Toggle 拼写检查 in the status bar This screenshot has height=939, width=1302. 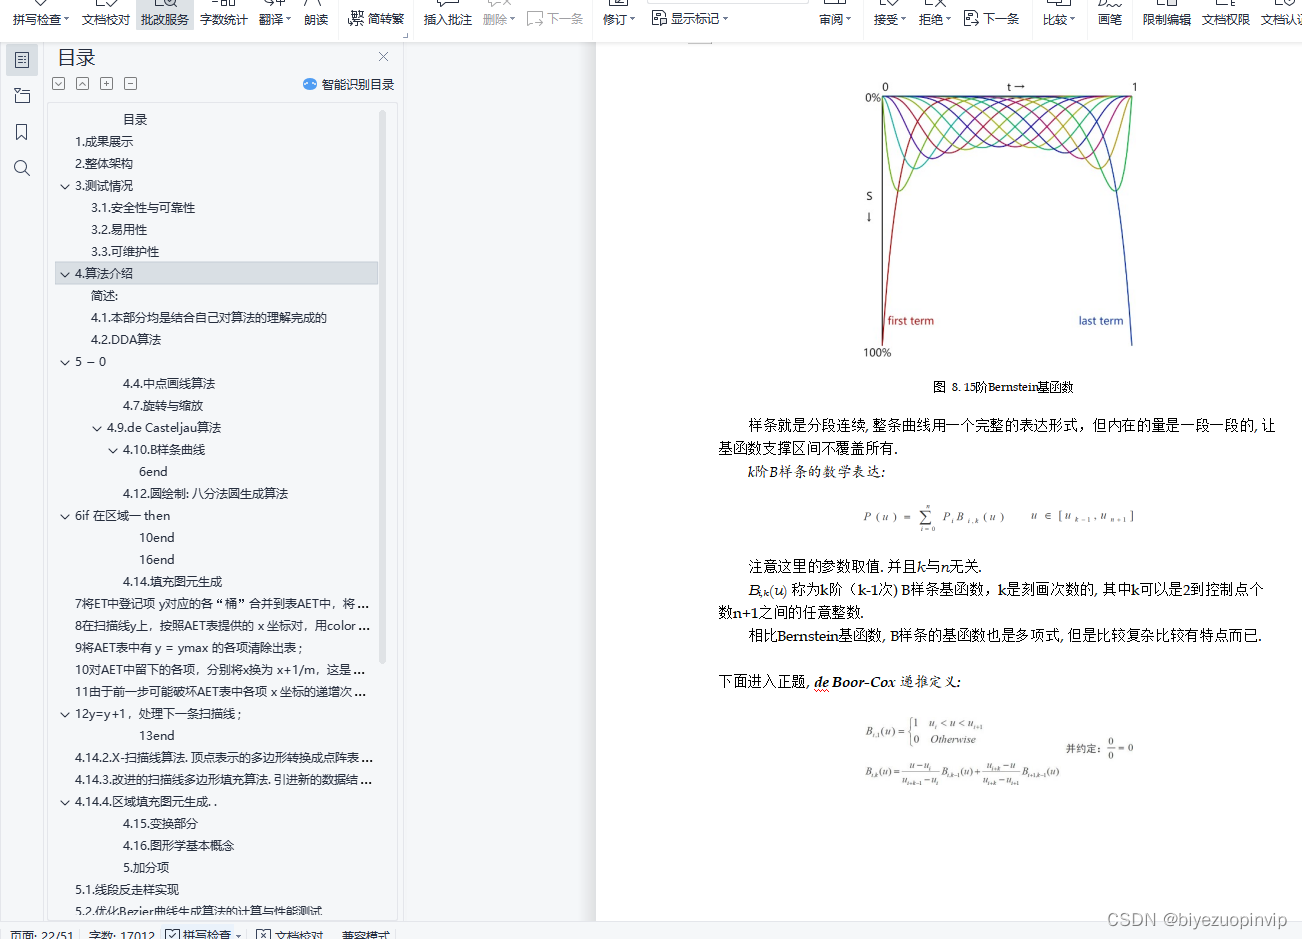pos(200,934)
